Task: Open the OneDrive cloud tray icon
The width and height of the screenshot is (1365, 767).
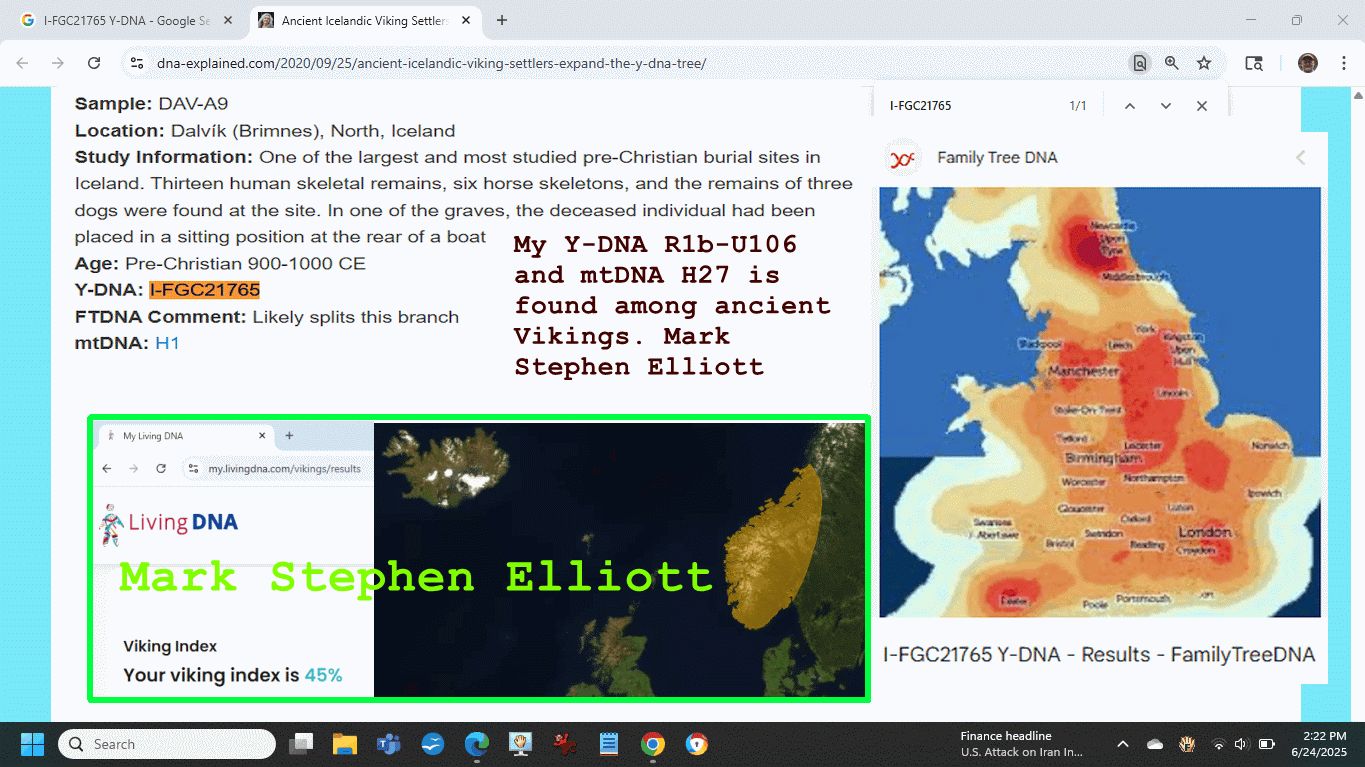Action: point(1155,744)
